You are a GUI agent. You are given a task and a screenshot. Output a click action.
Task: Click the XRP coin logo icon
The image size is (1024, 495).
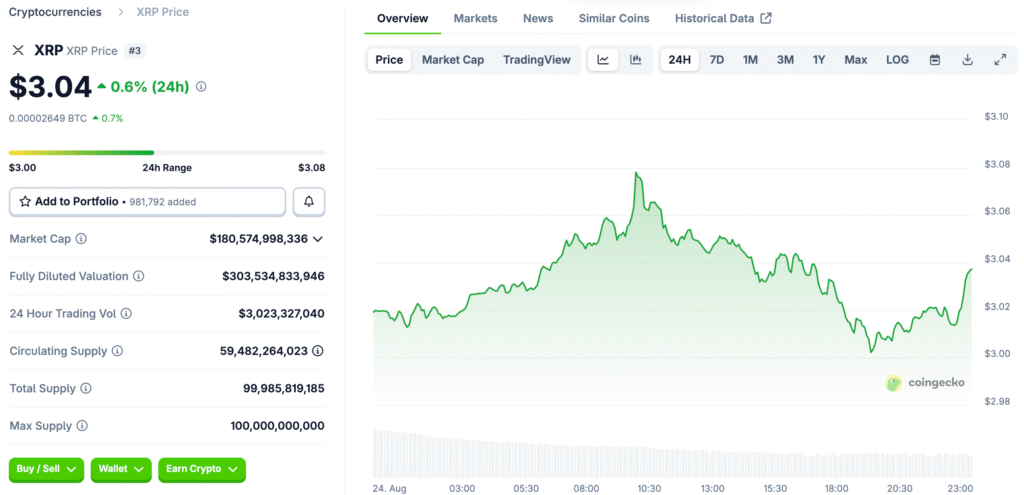[x=18, y=51]
